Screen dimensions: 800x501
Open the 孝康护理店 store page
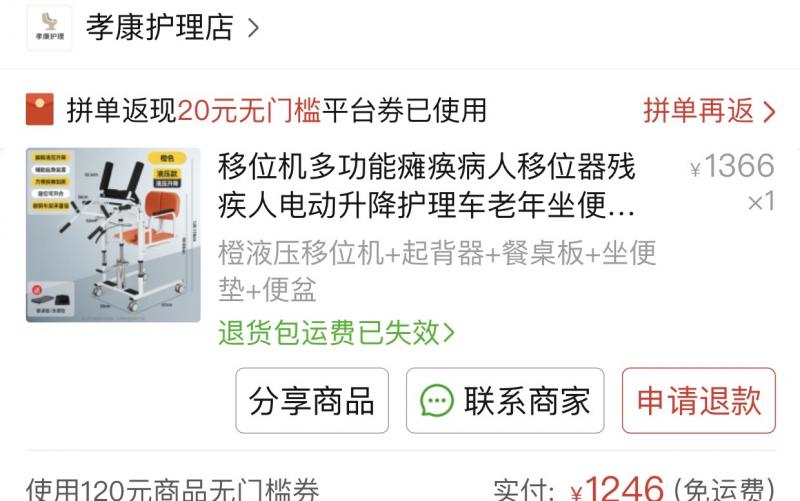point(160,27)
